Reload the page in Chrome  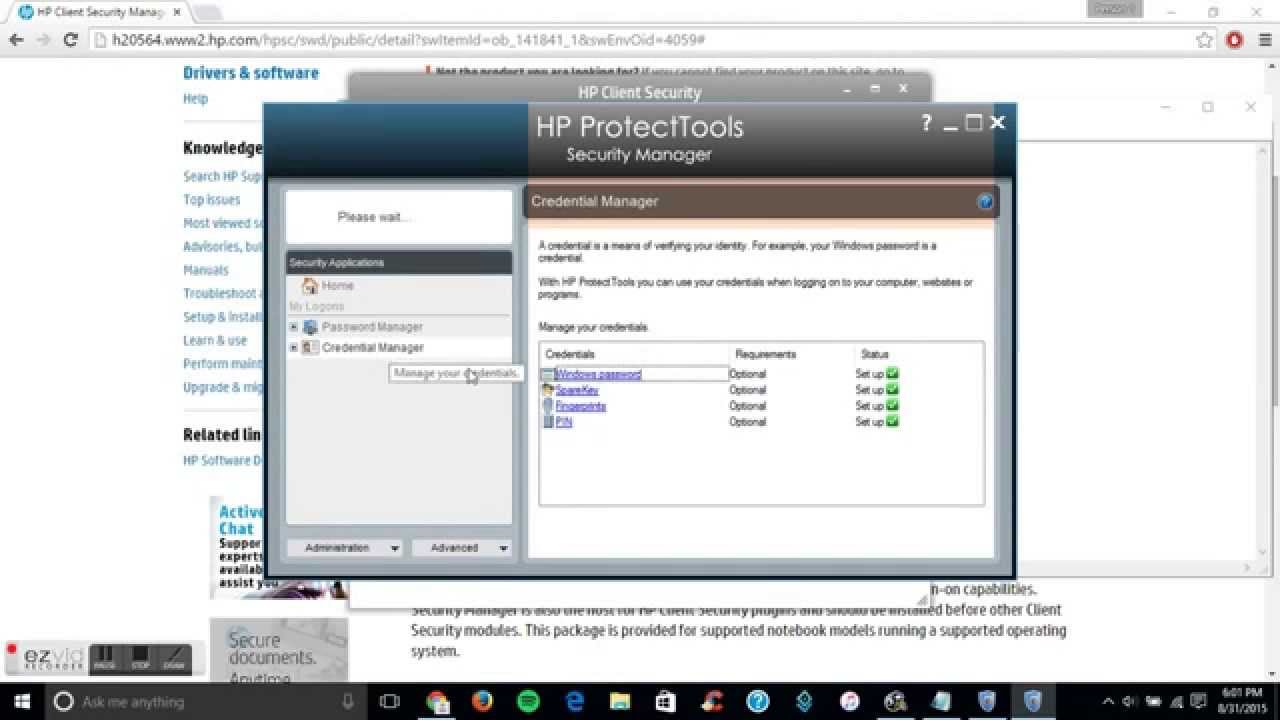tap(70, 40)
